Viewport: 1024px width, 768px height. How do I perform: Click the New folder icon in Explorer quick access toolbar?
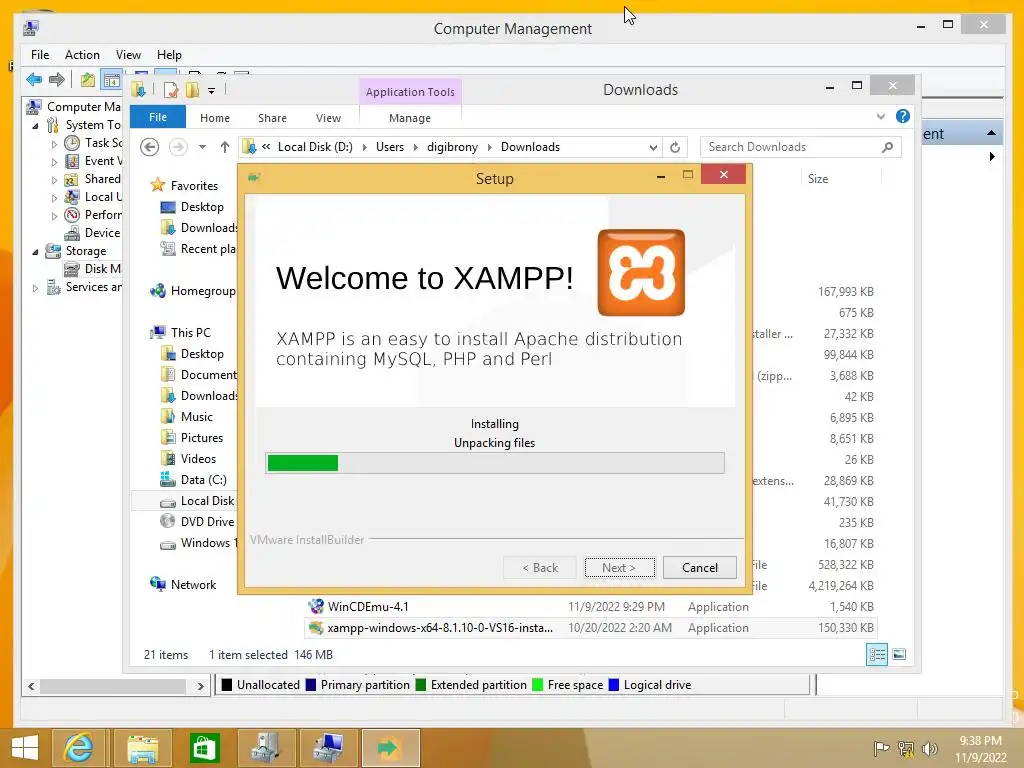pos(192,89)
